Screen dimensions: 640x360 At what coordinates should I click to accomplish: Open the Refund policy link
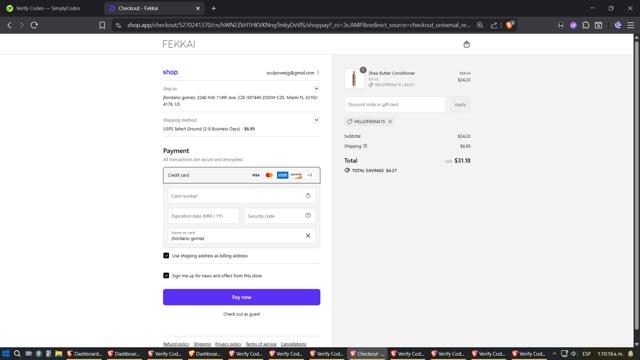[x=176, y=344]
